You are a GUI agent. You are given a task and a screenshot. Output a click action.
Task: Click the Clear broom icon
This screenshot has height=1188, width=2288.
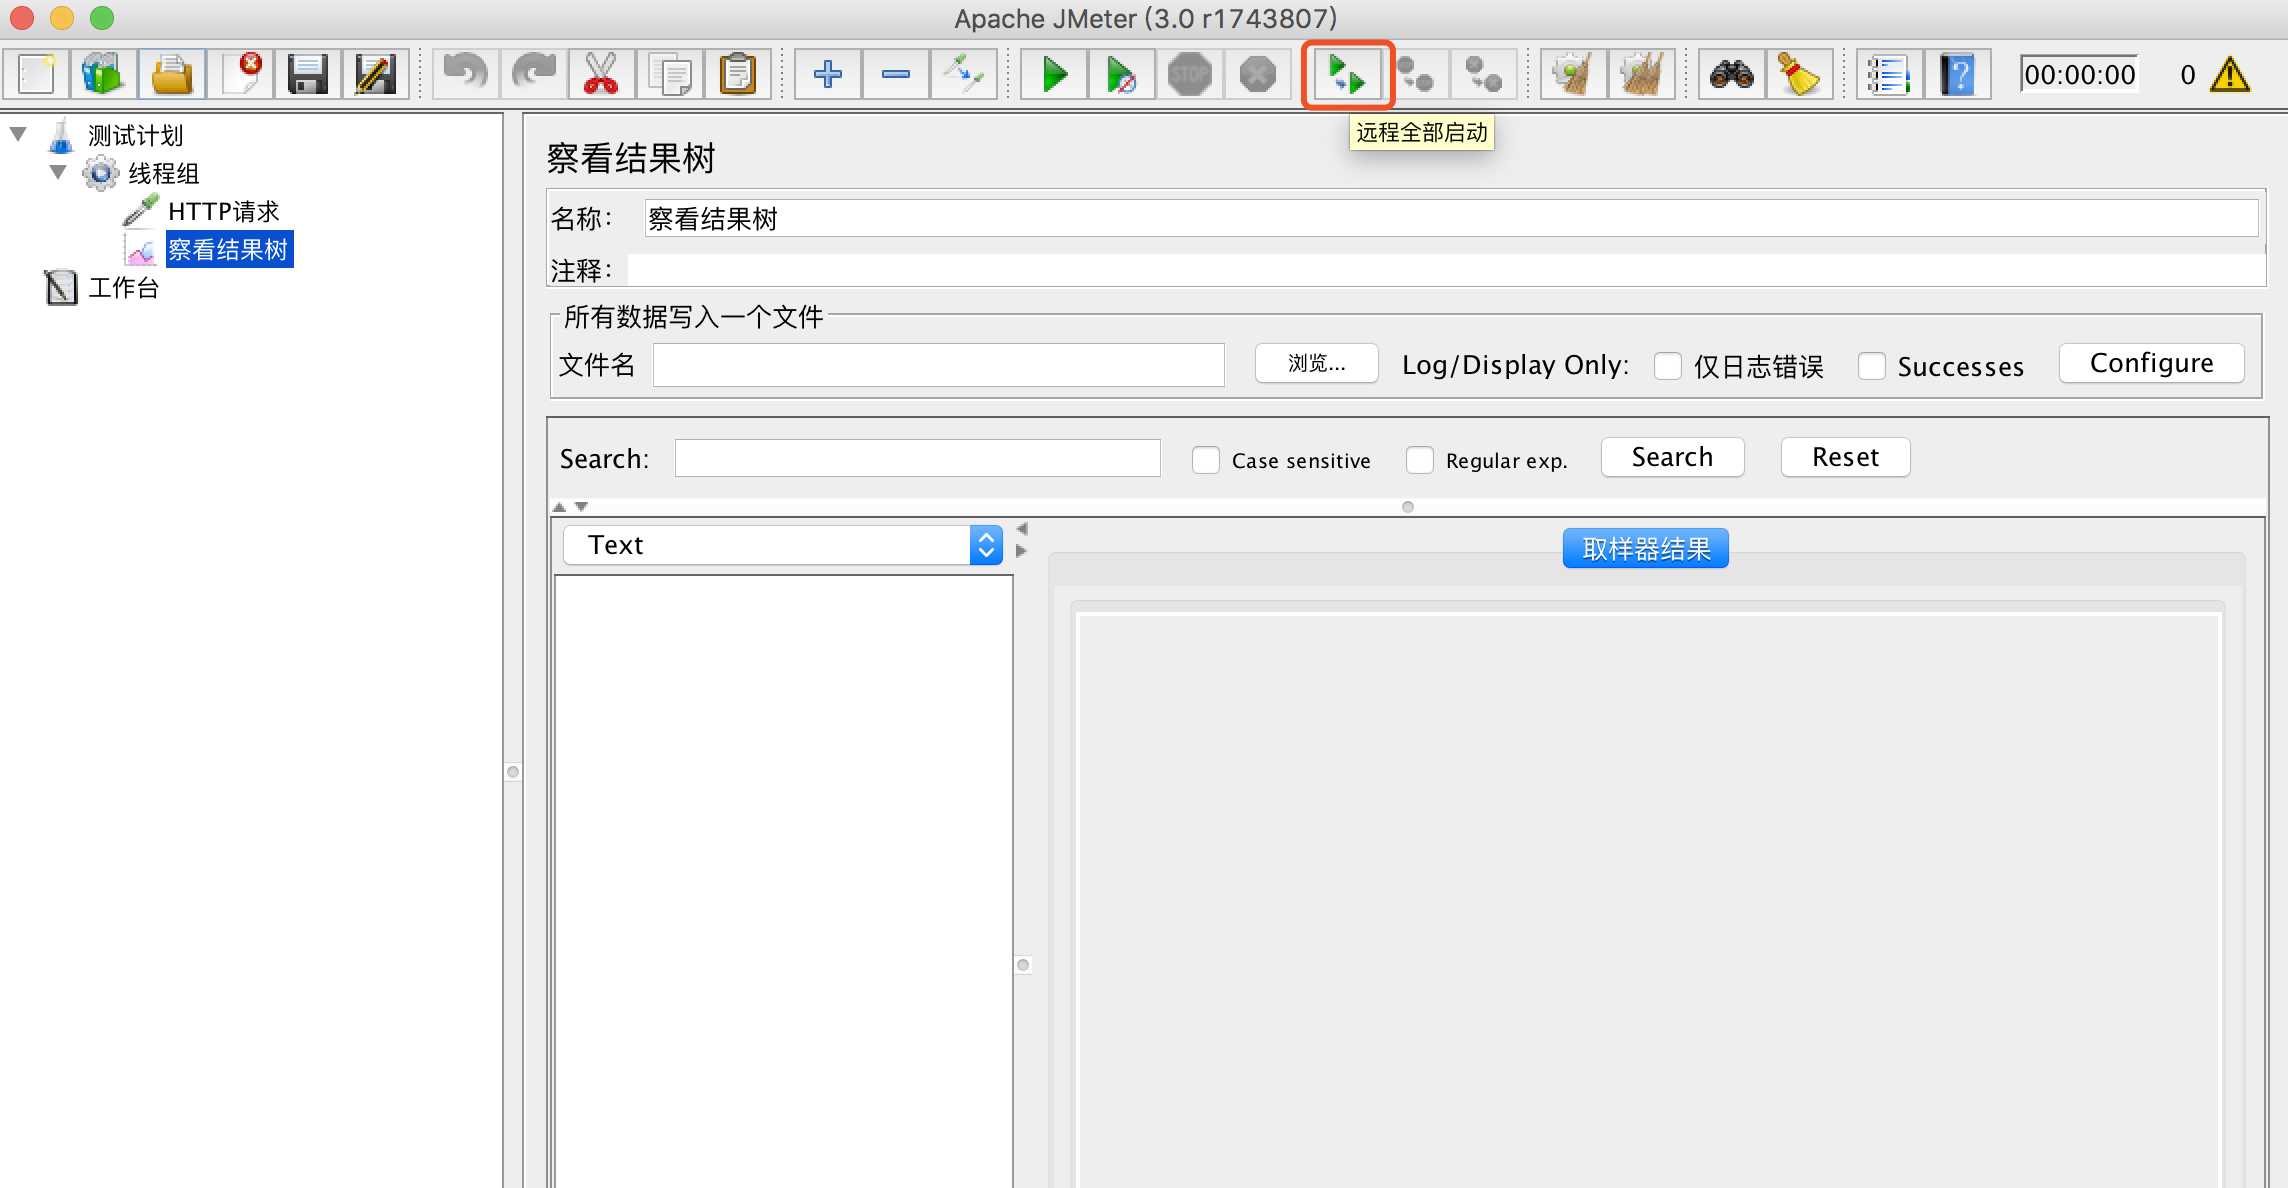coord(1573,74)
